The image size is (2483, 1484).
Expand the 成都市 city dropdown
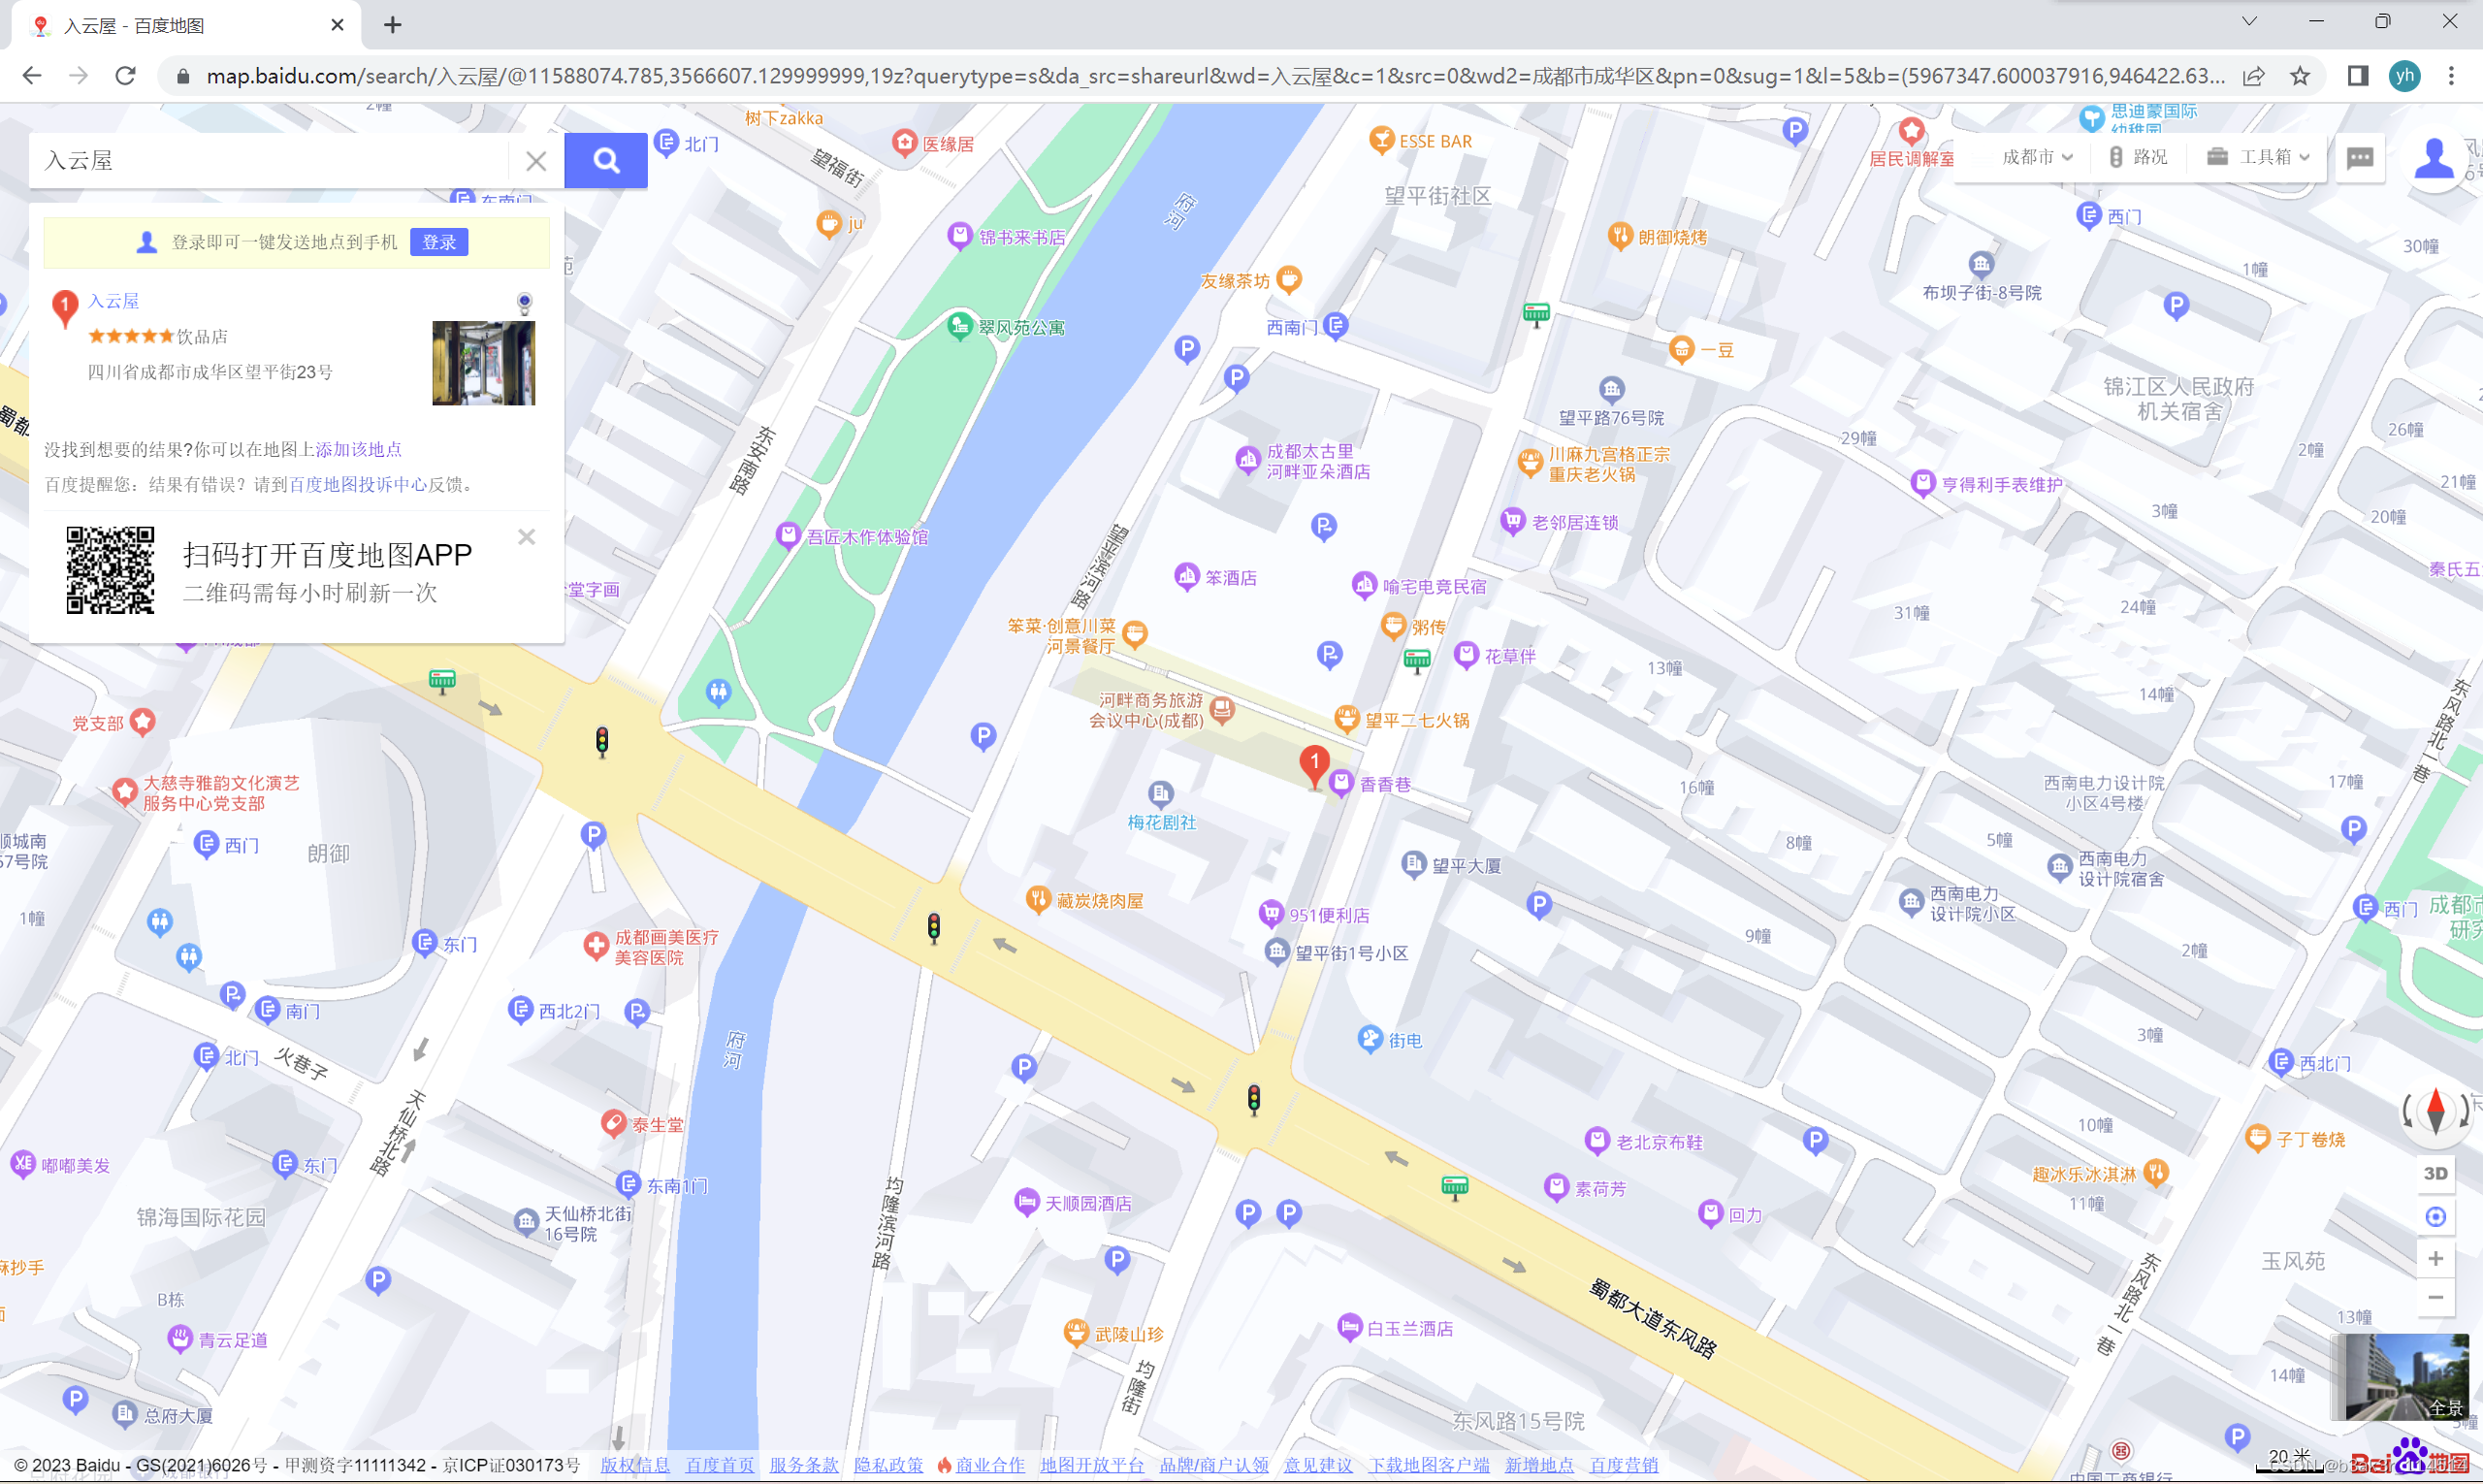coord(2037,157)
